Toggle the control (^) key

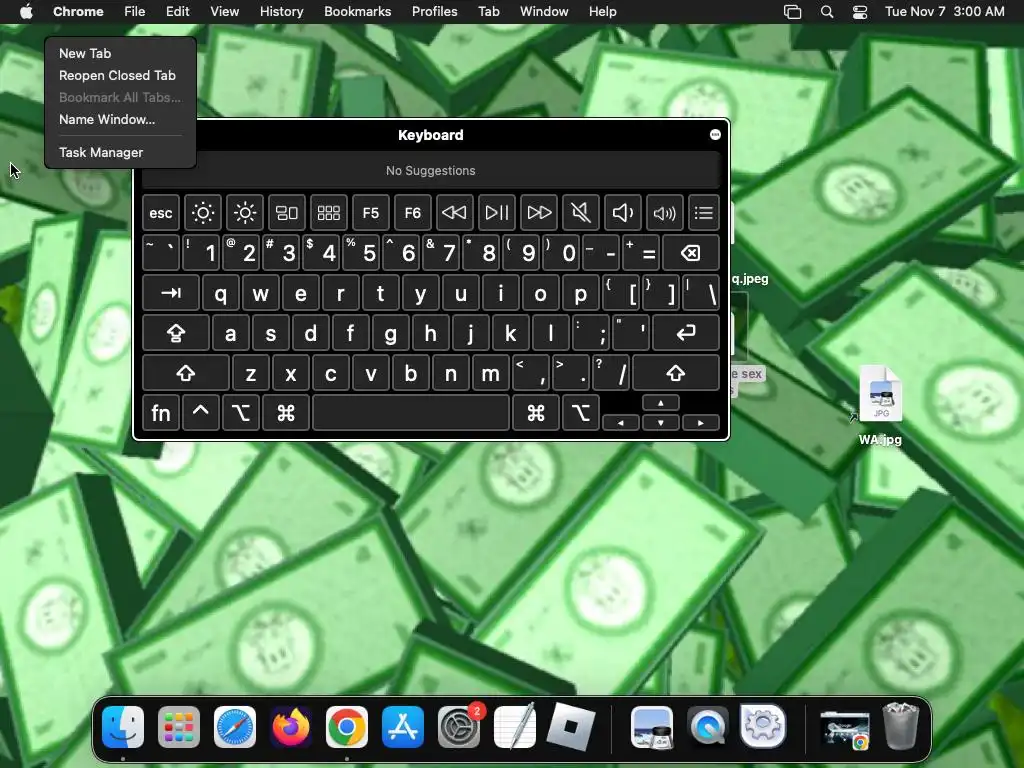(x=200, y=413)
